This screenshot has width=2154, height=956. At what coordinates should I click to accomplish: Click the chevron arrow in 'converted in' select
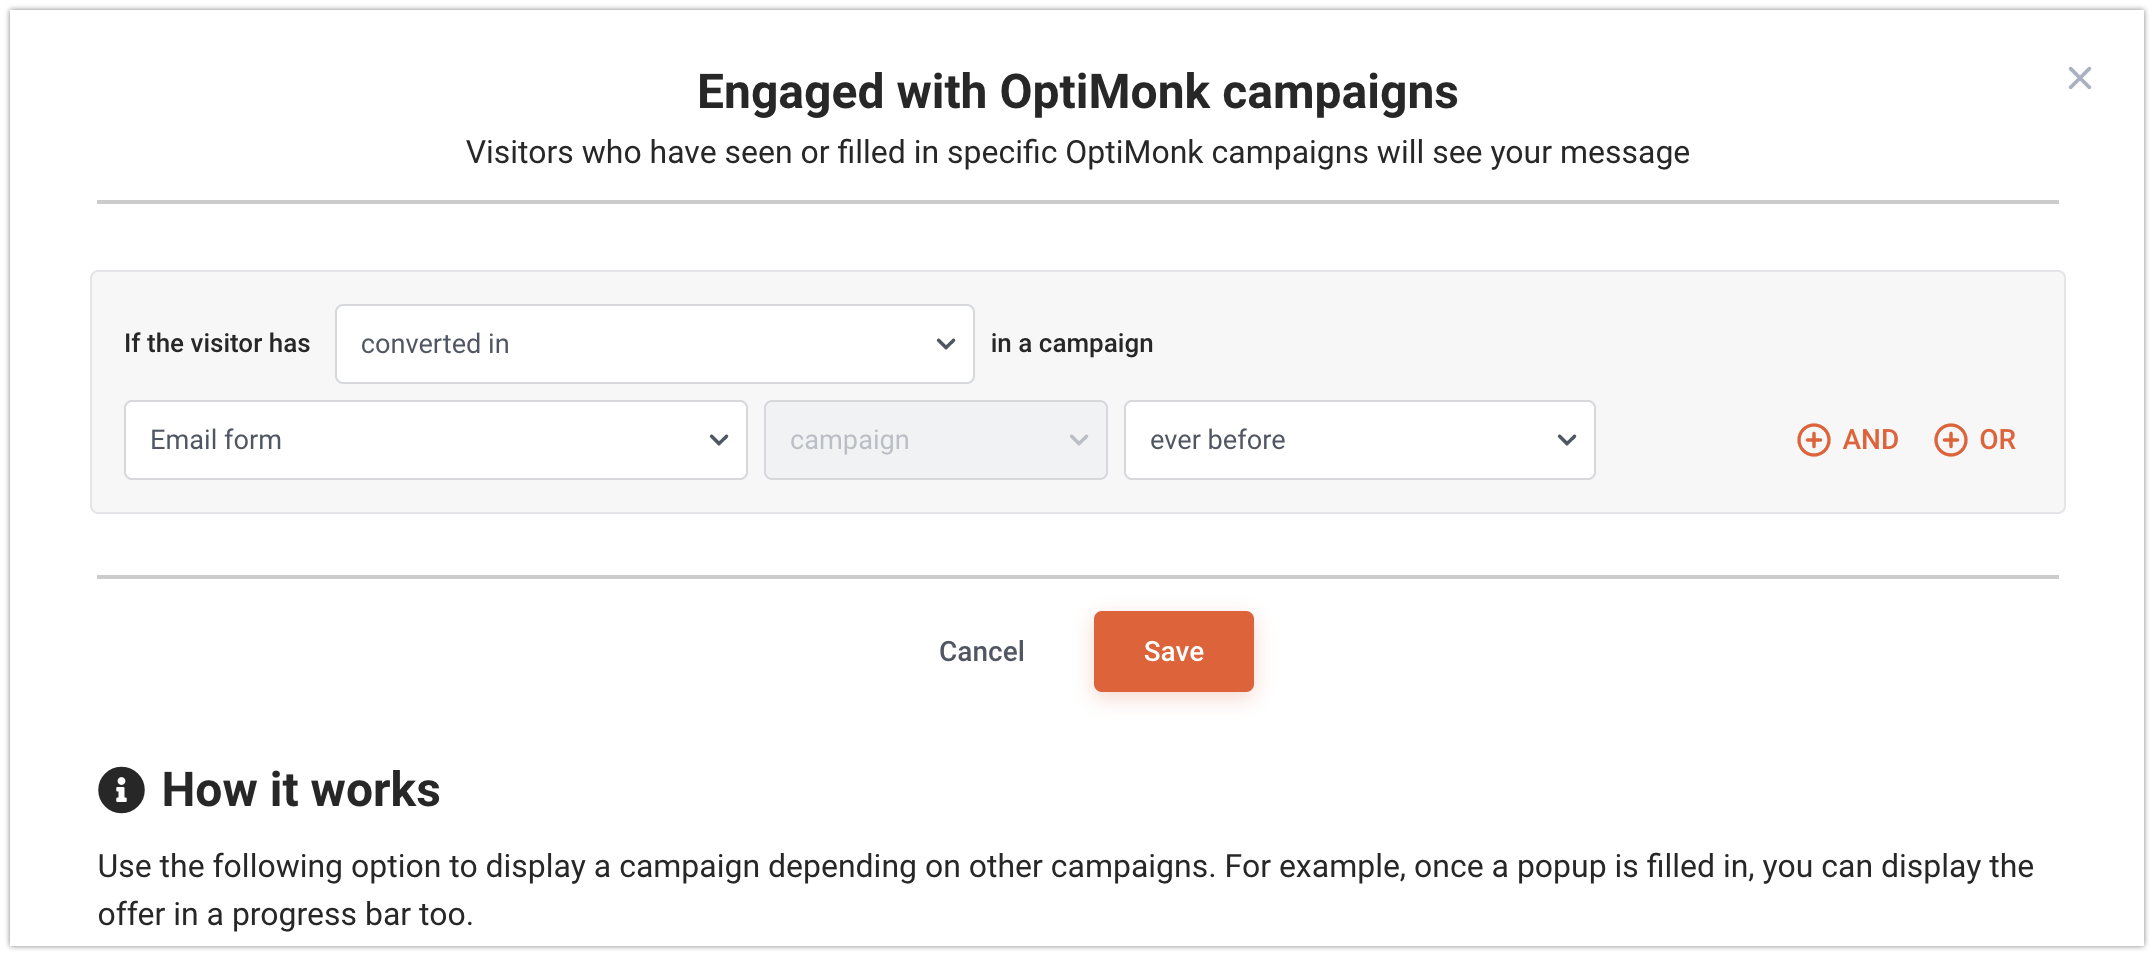click(x=945, y=344)
